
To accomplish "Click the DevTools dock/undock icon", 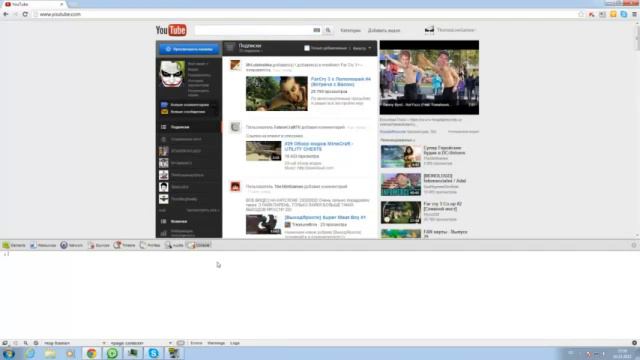I will point(5,343).
